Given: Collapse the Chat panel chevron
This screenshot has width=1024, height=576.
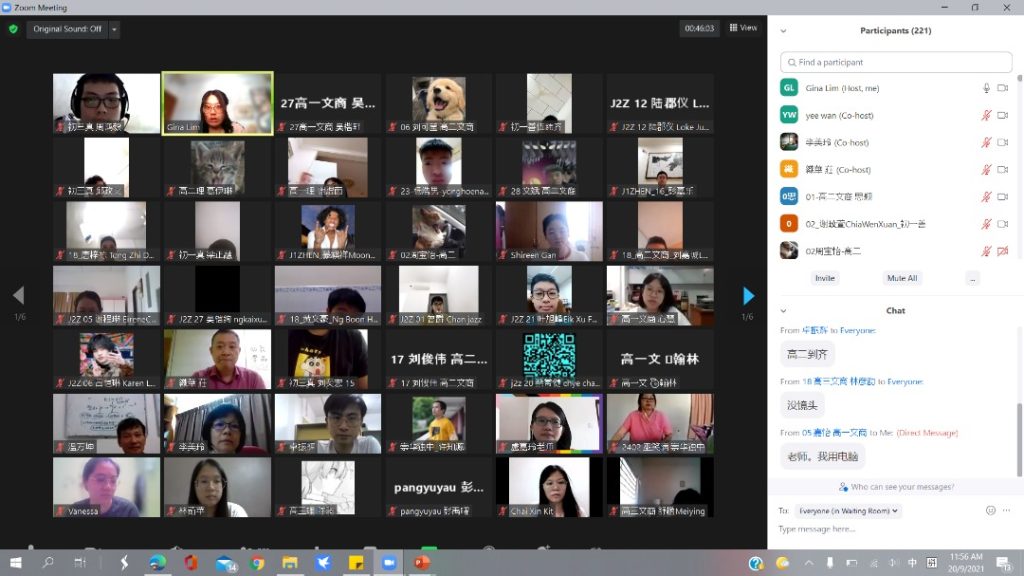Looking at the screenshot, I should point(783,310).
